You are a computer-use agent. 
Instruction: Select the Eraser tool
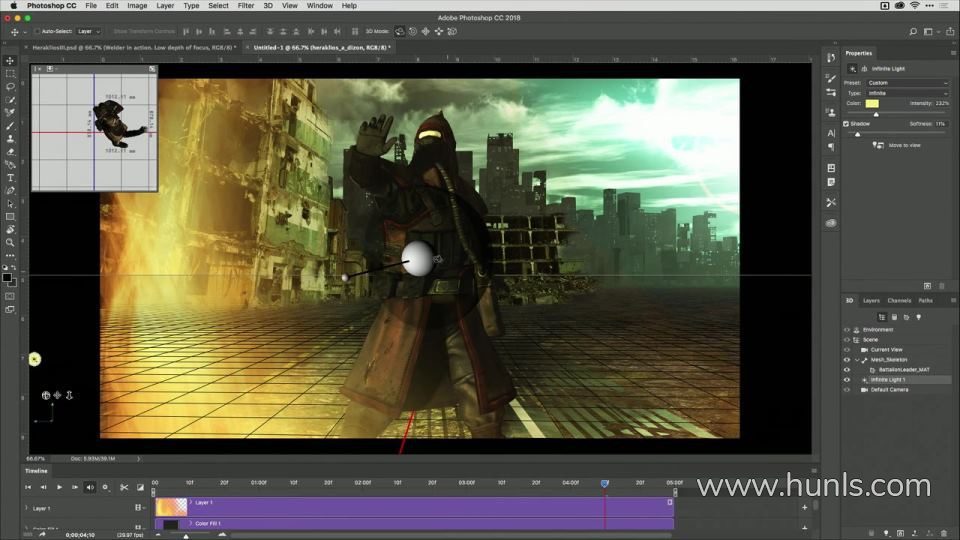click(x=10, y=152)
